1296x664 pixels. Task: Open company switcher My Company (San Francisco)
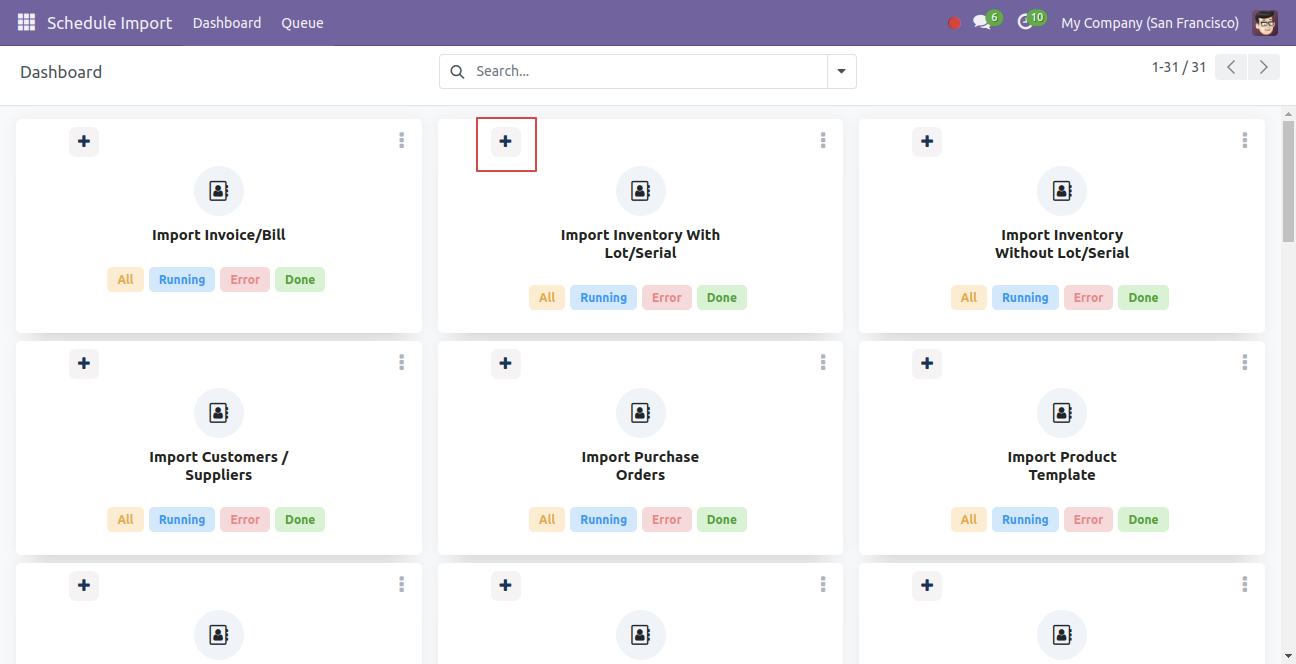coord(1150,23)
